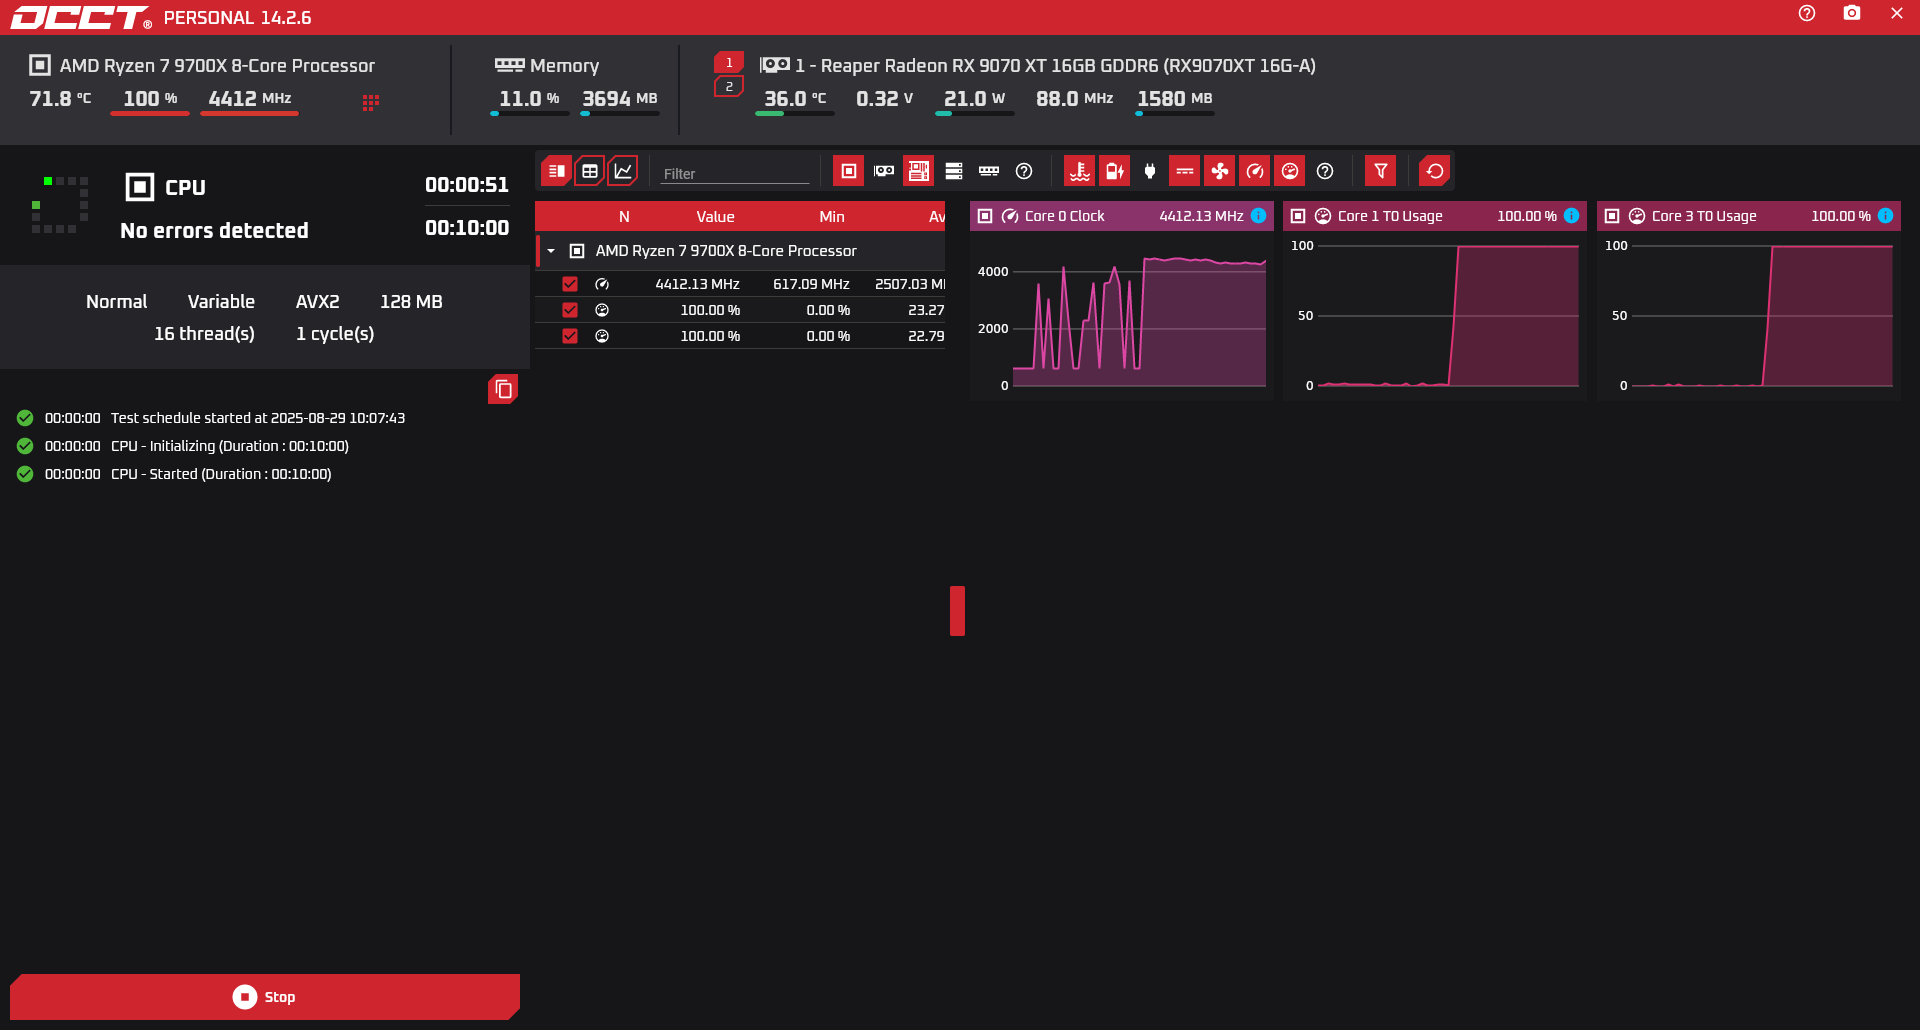Click the Core 0 Clock graph

1121,314
